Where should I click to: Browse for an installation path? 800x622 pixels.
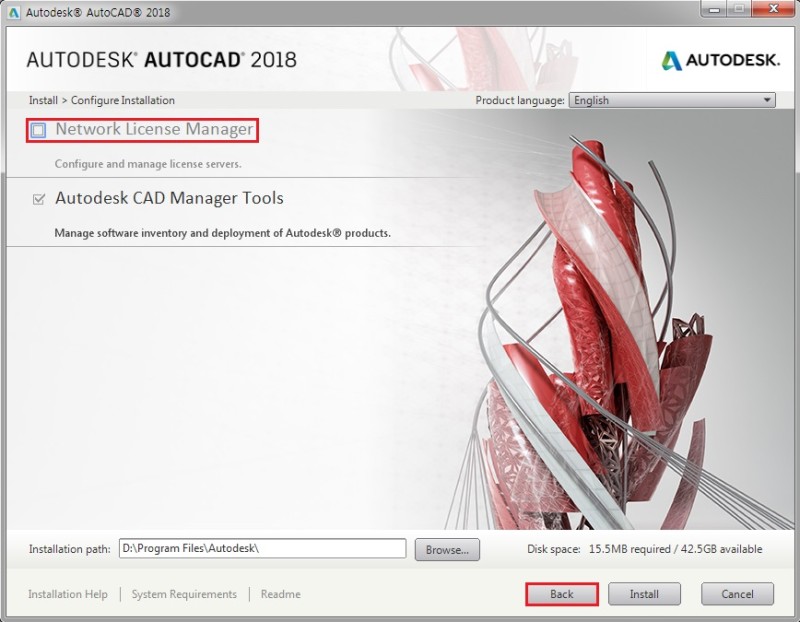coord(447,550)
